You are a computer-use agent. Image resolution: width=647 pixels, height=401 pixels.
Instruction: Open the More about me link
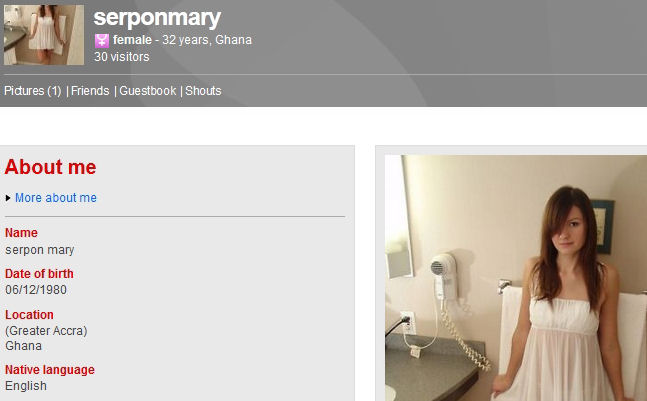[x=56, y=198]
